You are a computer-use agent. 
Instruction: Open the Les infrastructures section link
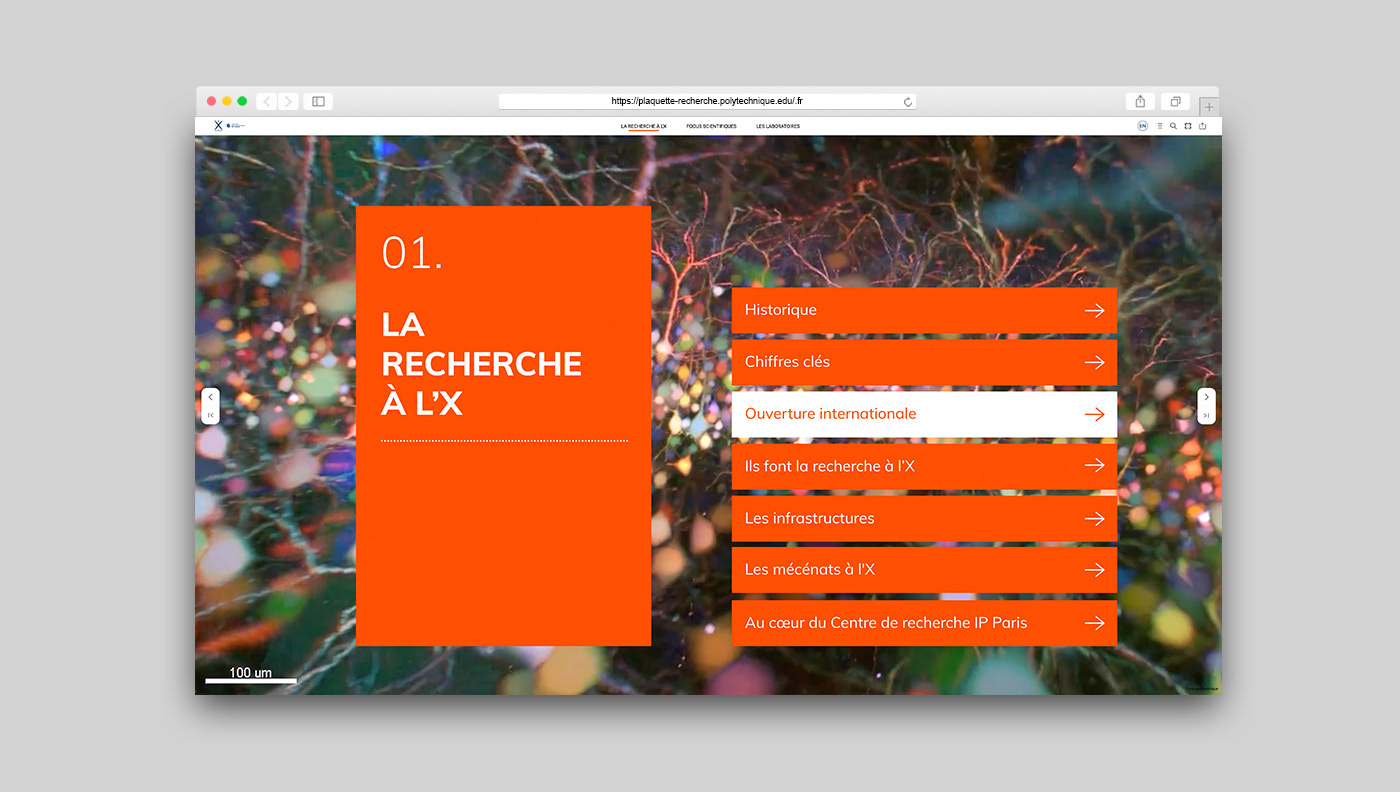pos(924,518)
